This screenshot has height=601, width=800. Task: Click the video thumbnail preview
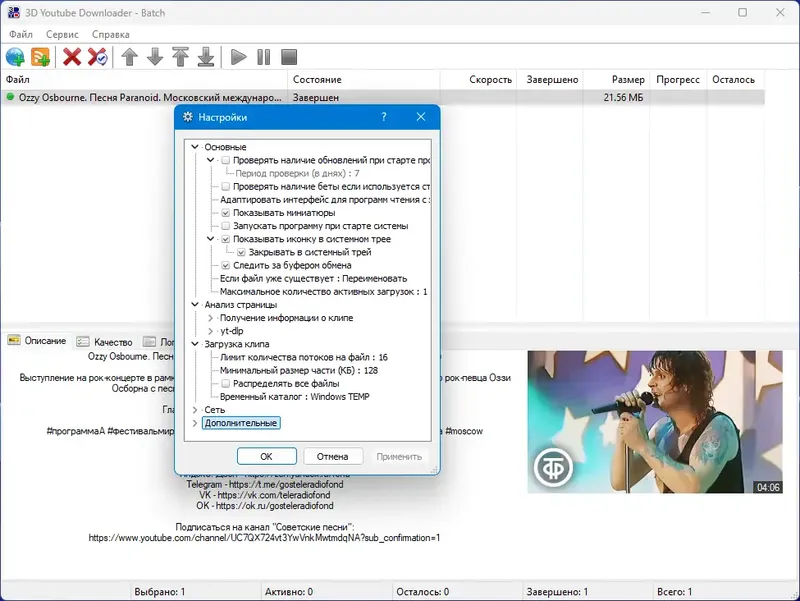coord(655,421)
